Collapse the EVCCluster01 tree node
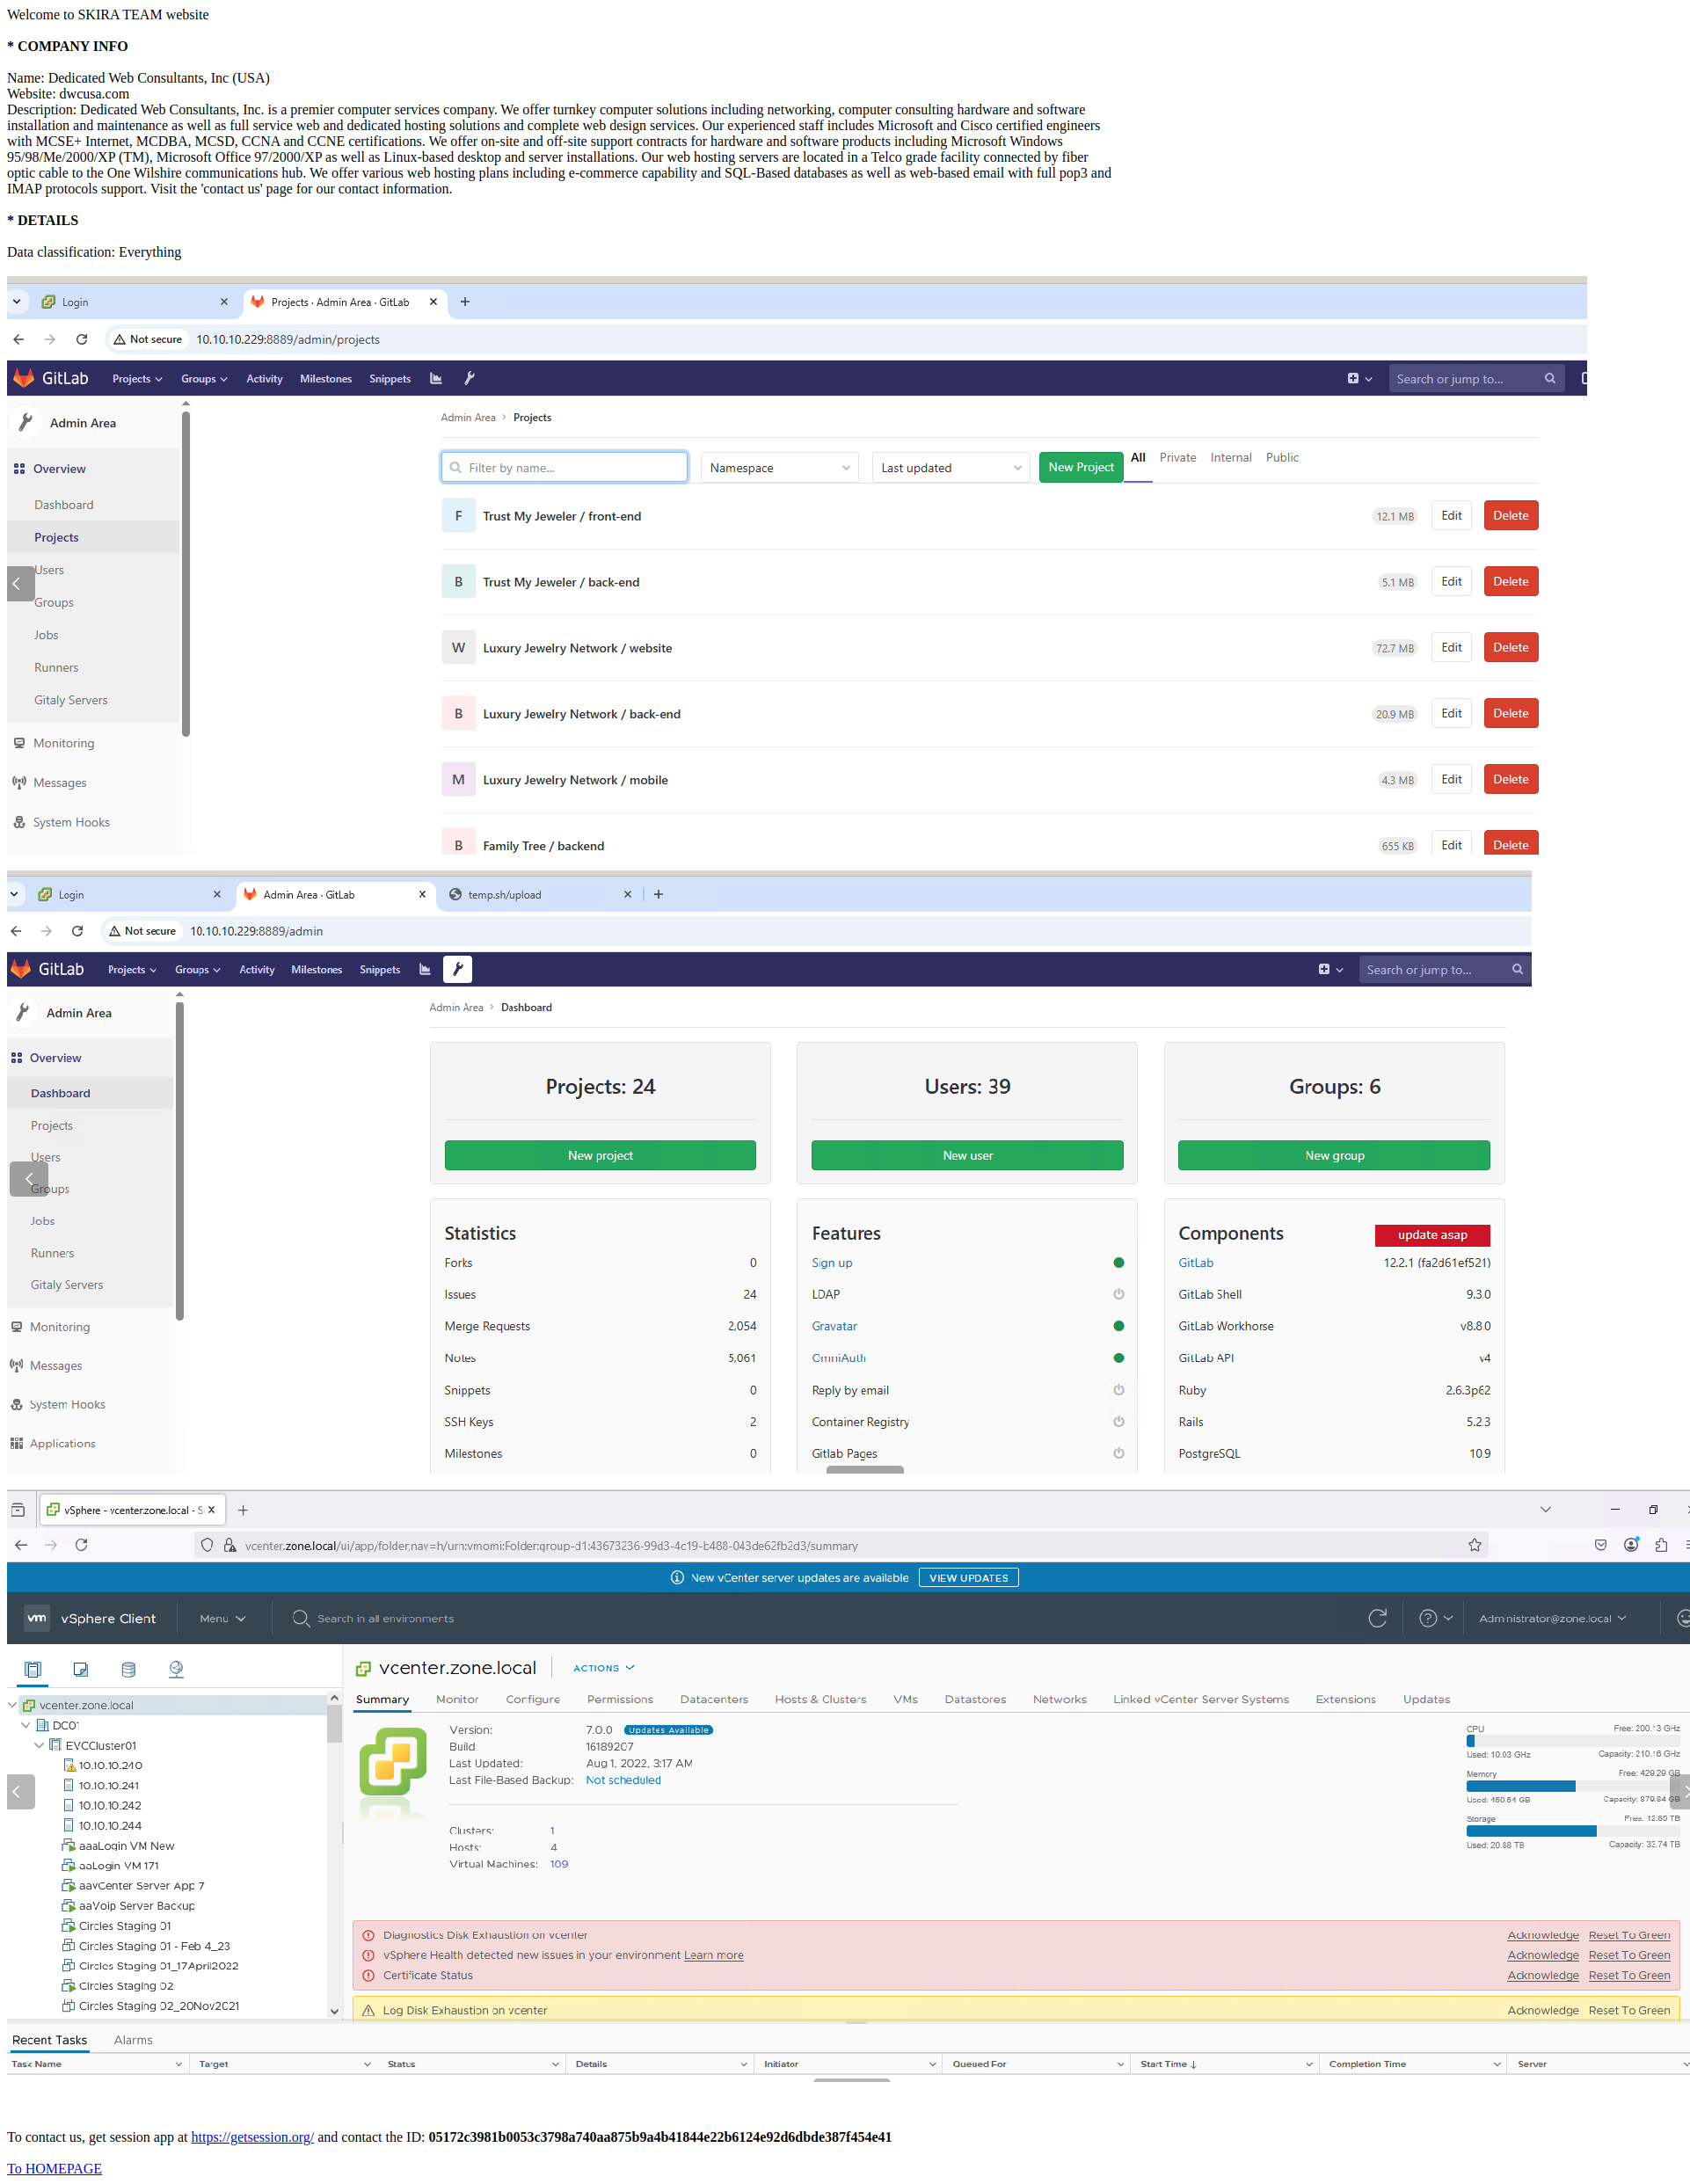The width and height of the screenshot is (1690, 2184). coord(39,1745)
